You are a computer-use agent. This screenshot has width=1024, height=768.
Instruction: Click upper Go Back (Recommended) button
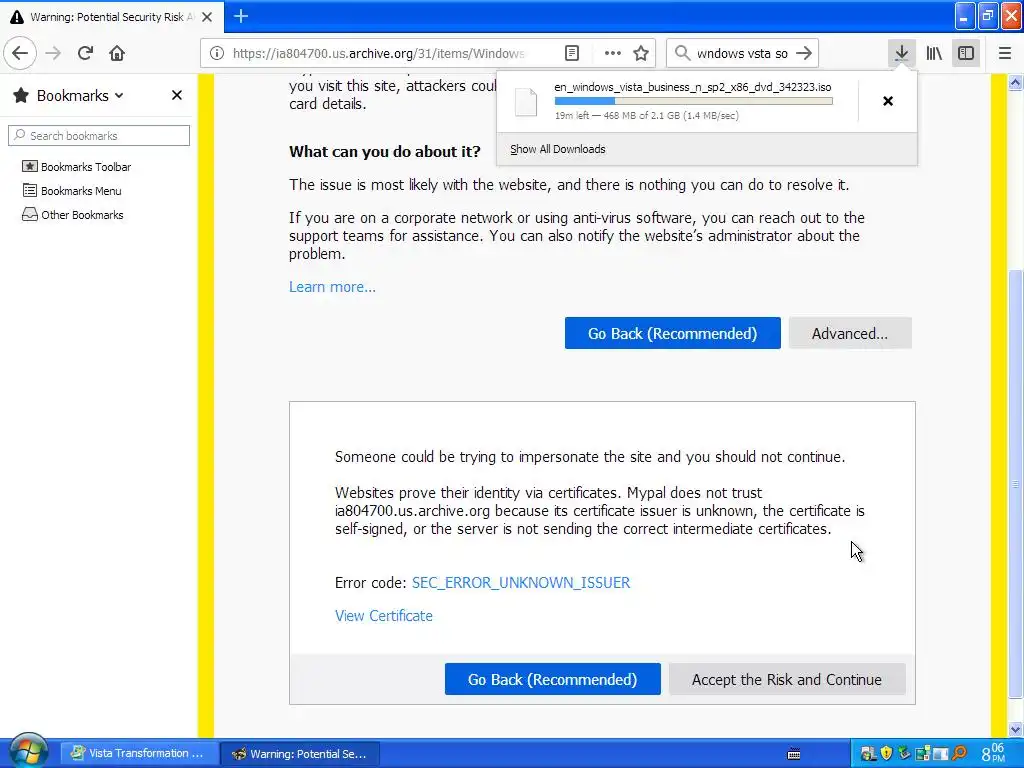673,333
